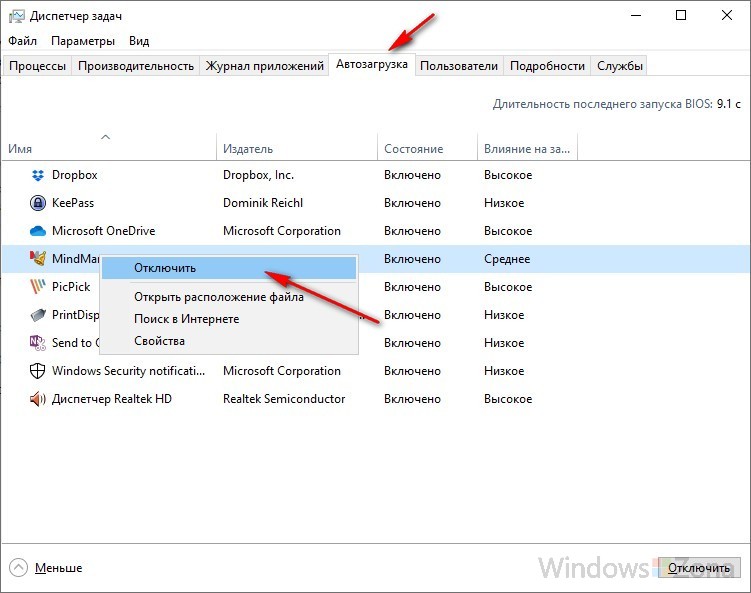751x593 pixels.
Task: Toggle sort order via the Имя column arrow
Action: [x=105, y=137]
